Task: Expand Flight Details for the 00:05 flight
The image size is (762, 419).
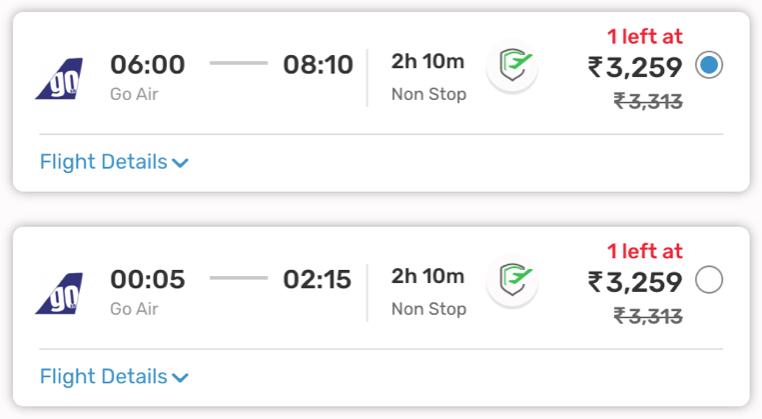Action: pyautogui.click(x=114, y=377)
